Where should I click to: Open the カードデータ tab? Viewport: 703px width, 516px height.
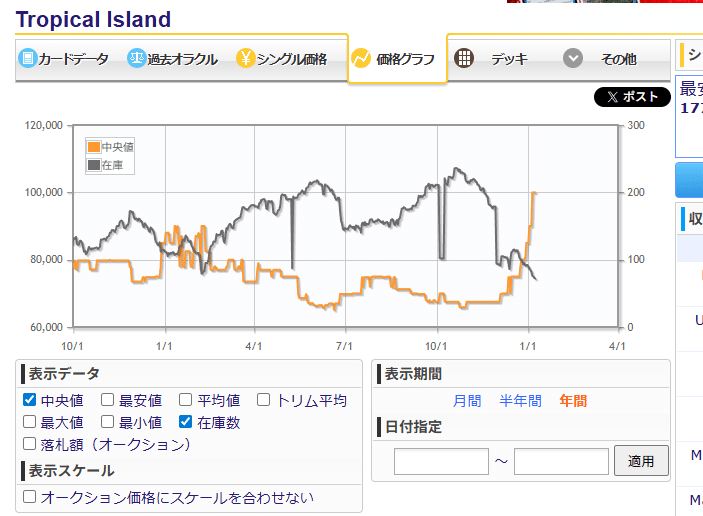tap(63, 59)
